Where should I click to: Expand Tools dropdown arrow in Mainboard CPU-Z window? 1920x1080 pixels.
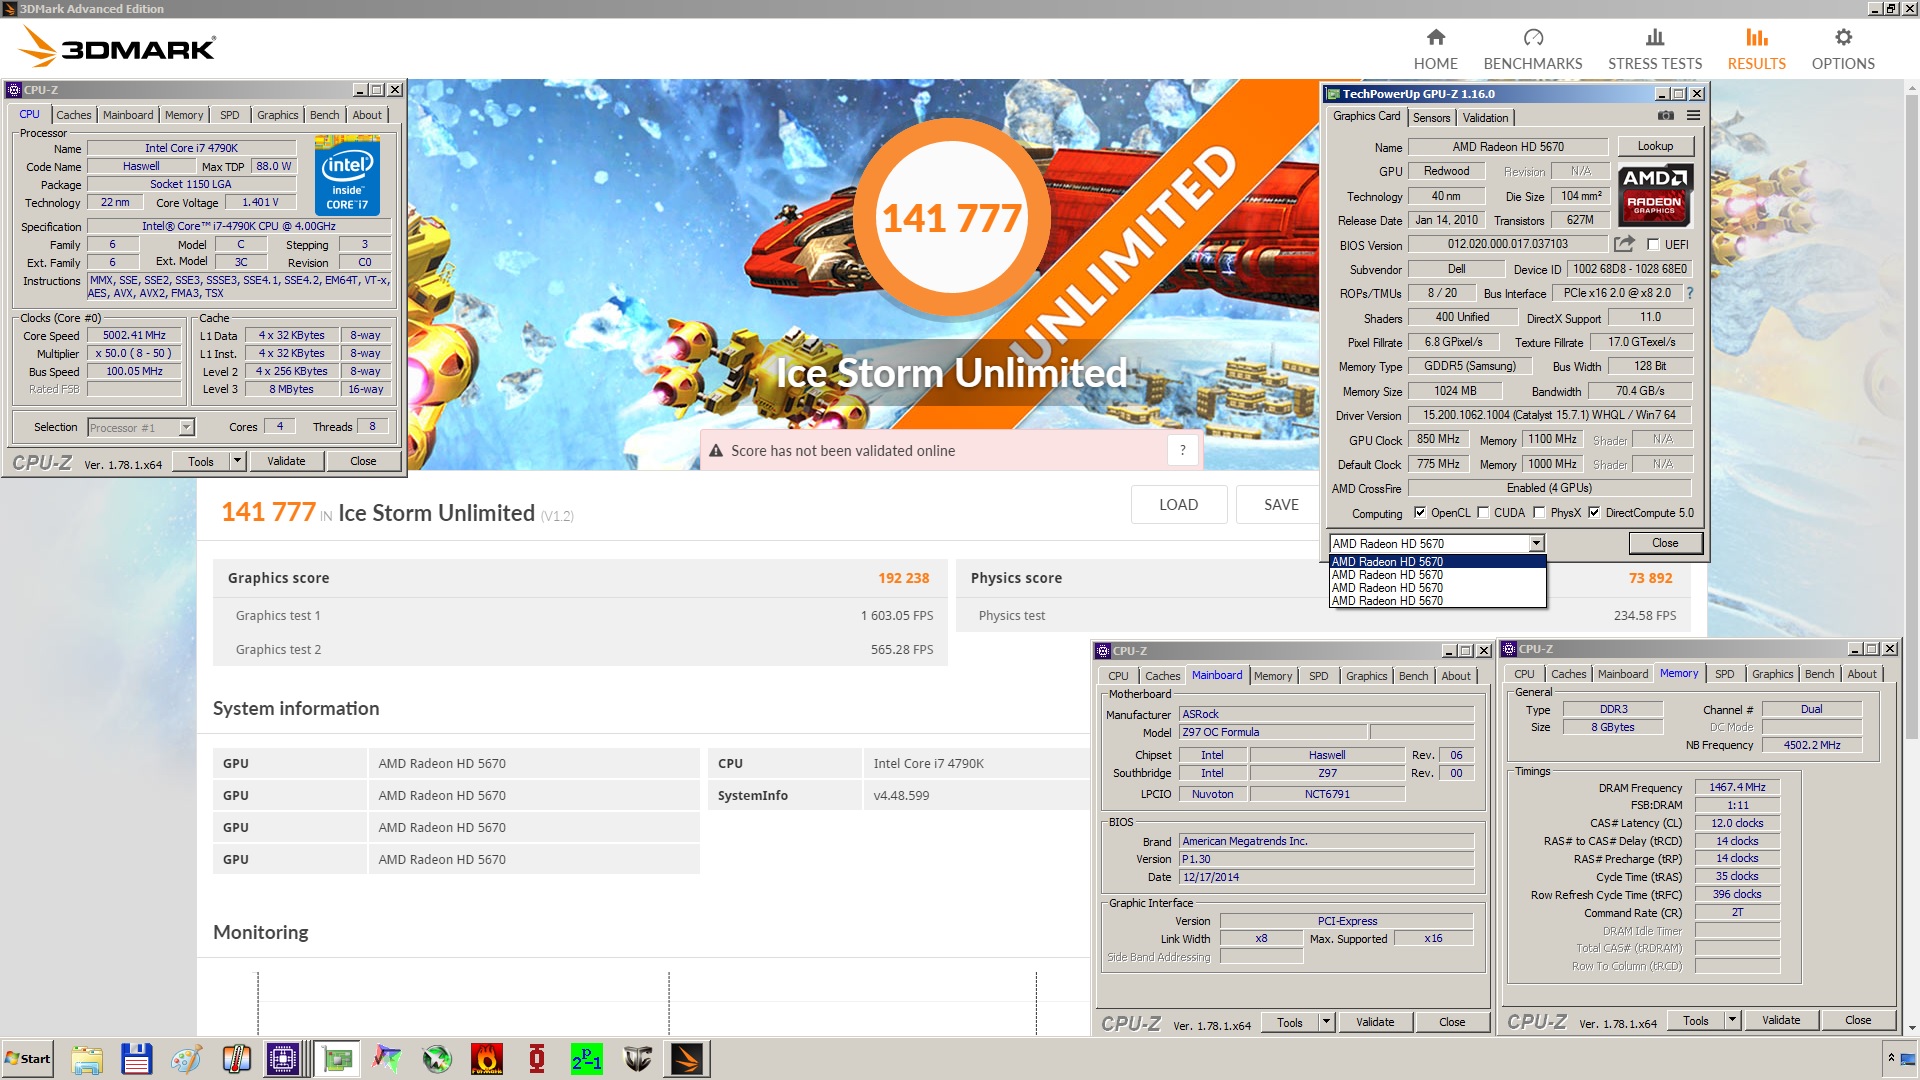[1326, 1022]
